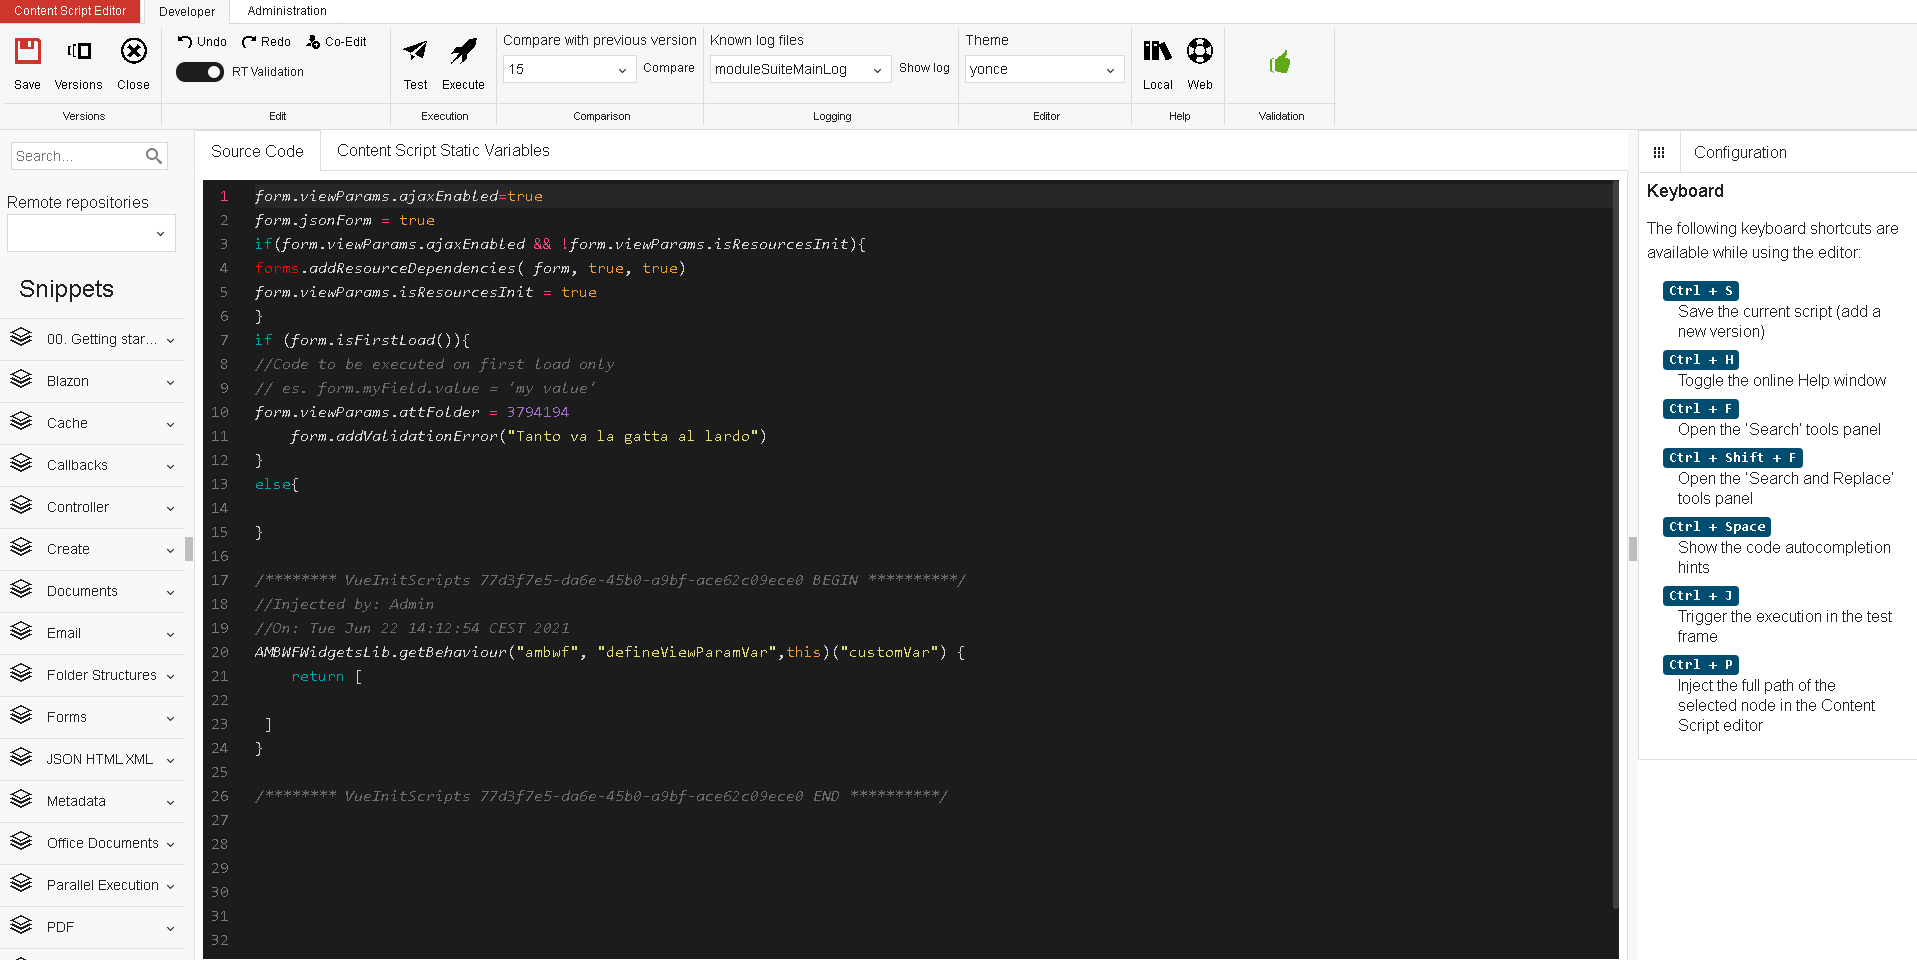
Task: Click the snippets search field
Action: (x=80, y=155)
